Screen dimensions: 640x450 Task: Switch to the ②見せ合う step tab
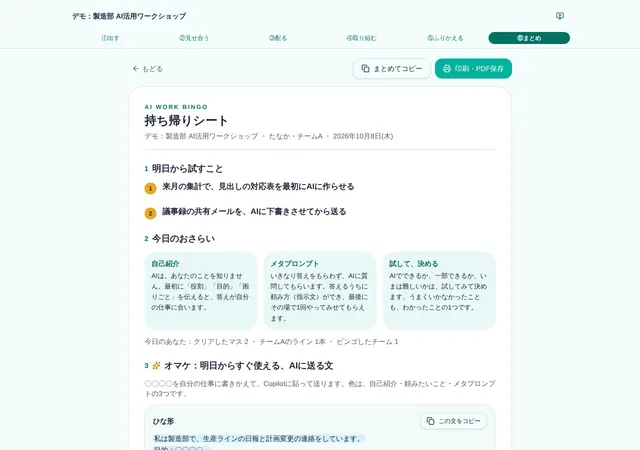(x=194, y=38)
